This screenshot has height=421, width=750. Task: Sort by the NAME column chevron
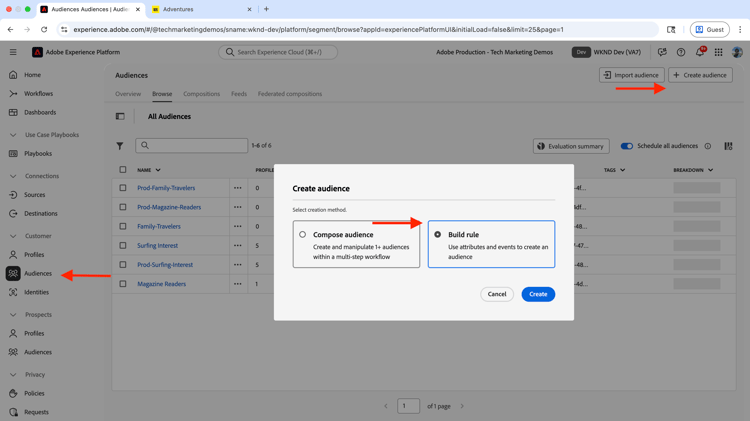158,170
